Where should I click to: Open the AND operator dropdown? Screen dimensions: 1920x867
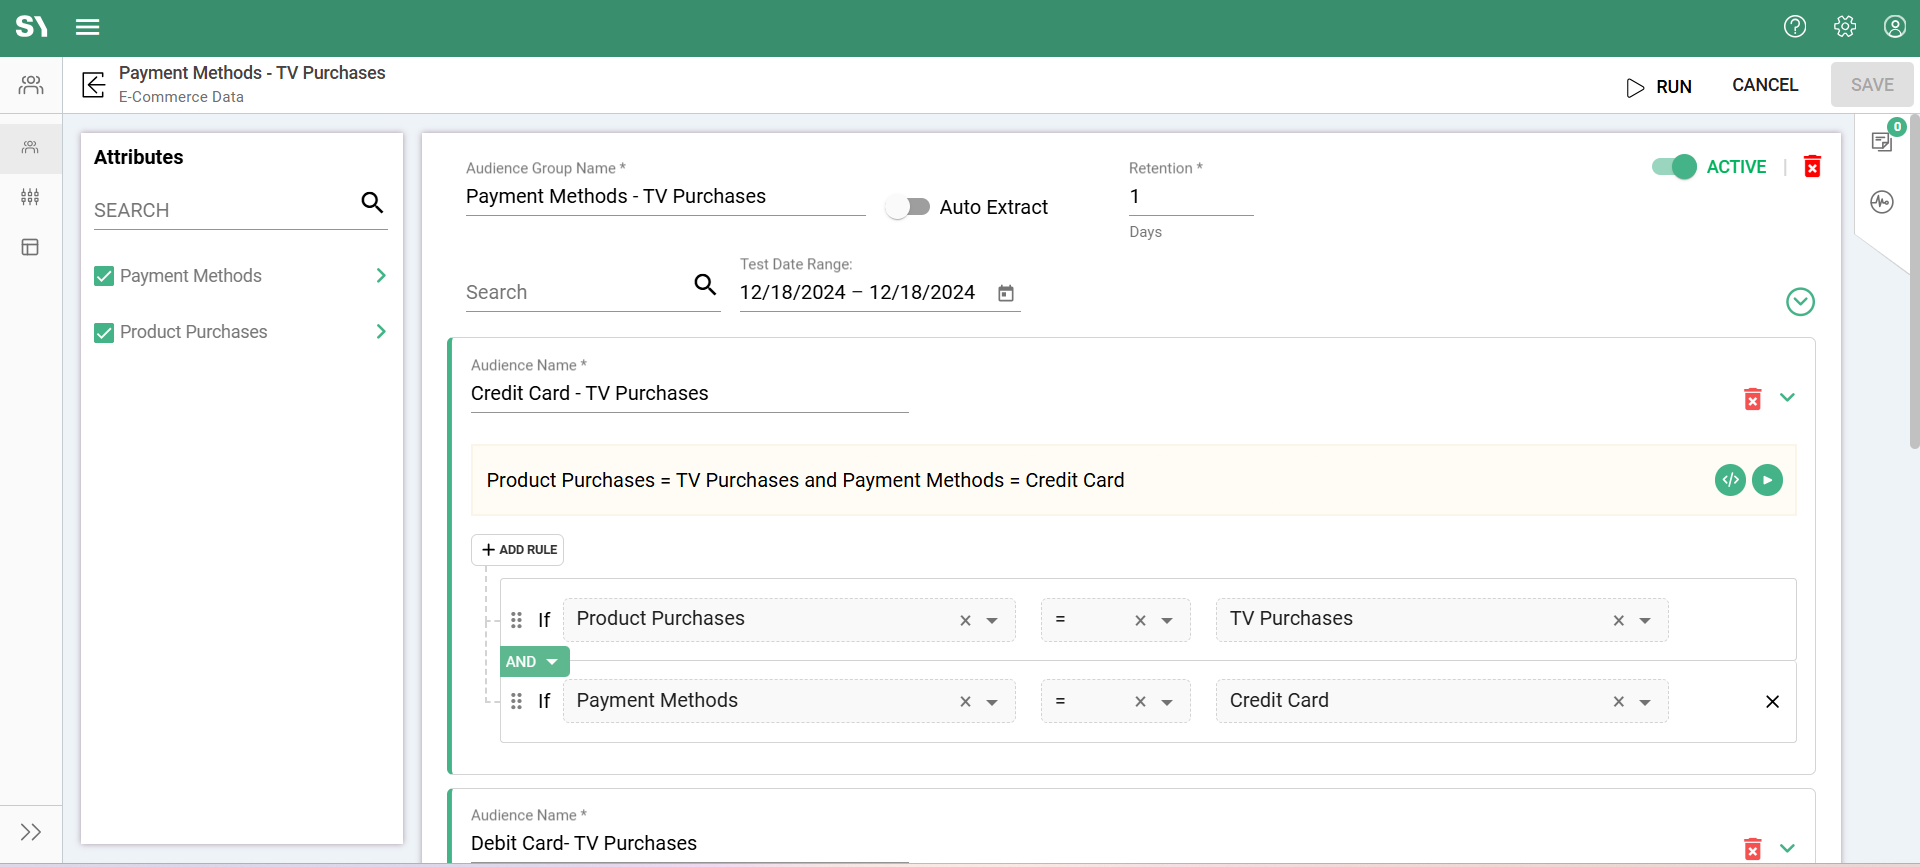(x=534, y=662)
